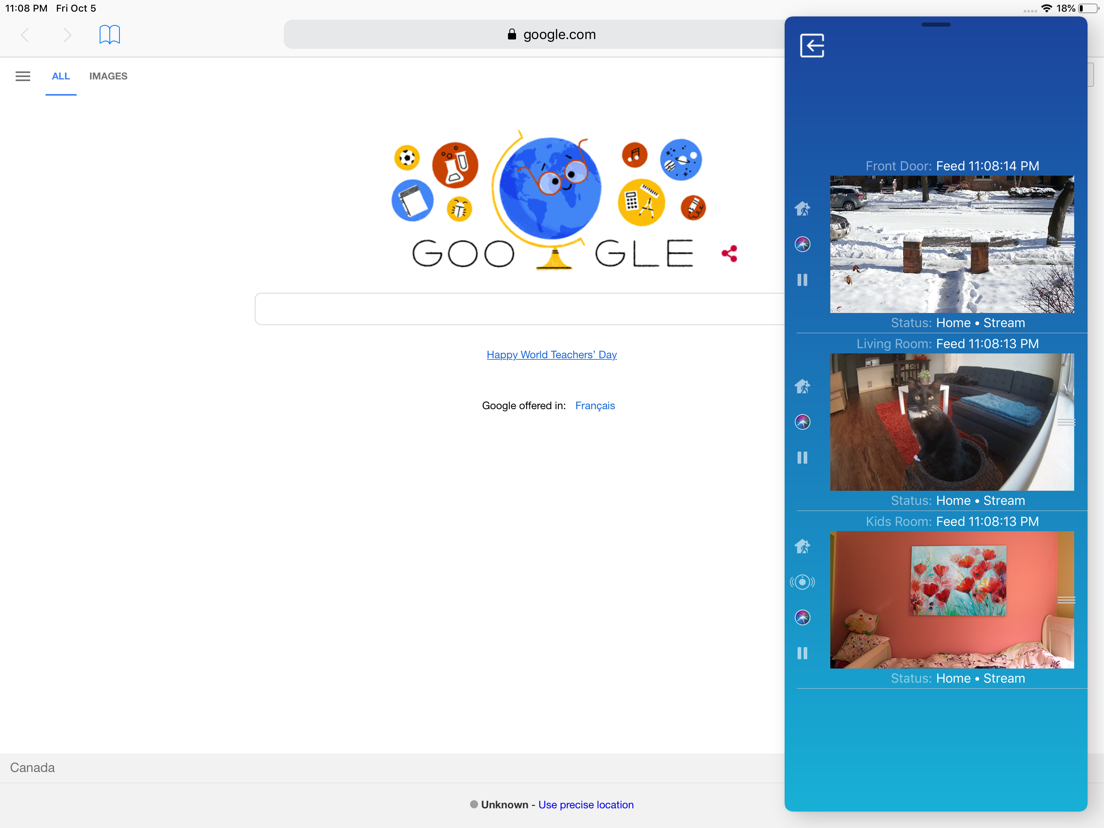Pause the Kids Room camera feed
Image resolution: width=1104 pixels, height=828 pixels.
coord(802,653)
